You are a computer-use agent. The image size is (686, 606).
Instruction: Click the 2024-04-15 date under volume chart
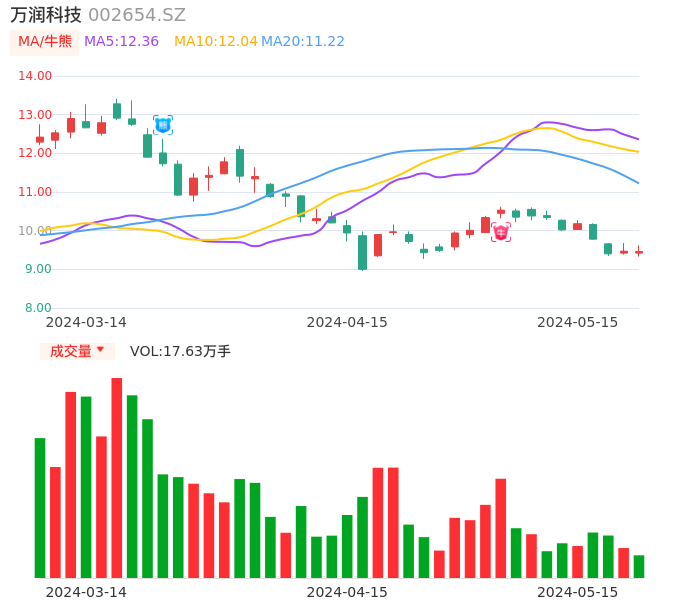(x=347, y=592)
